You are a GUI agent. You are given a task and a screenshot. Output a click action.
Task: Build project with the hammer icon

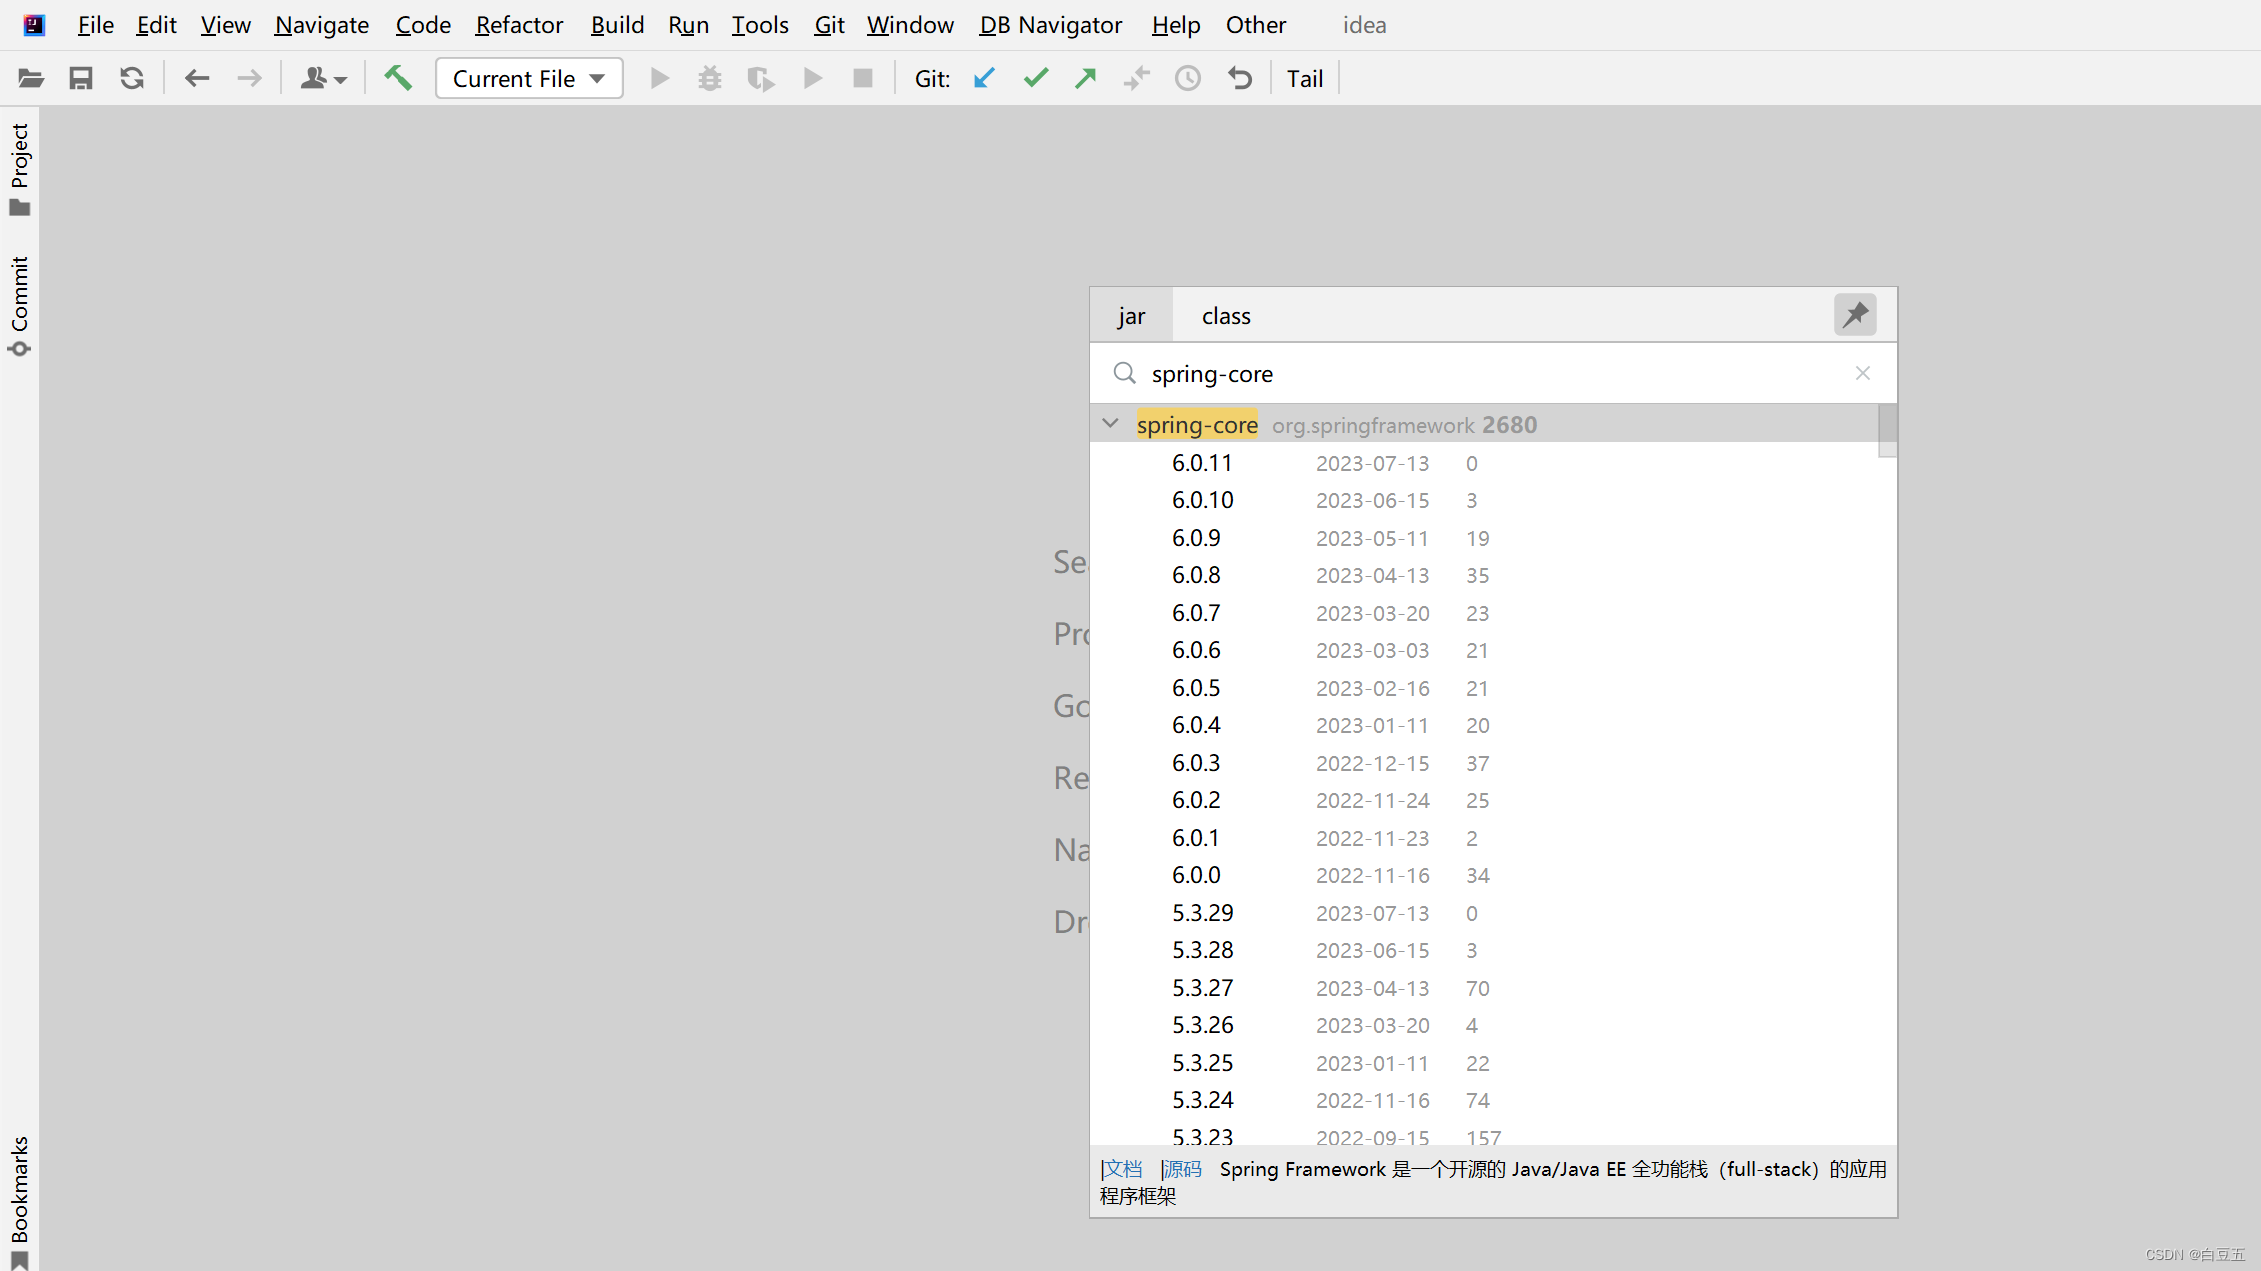tap(398, 78)
